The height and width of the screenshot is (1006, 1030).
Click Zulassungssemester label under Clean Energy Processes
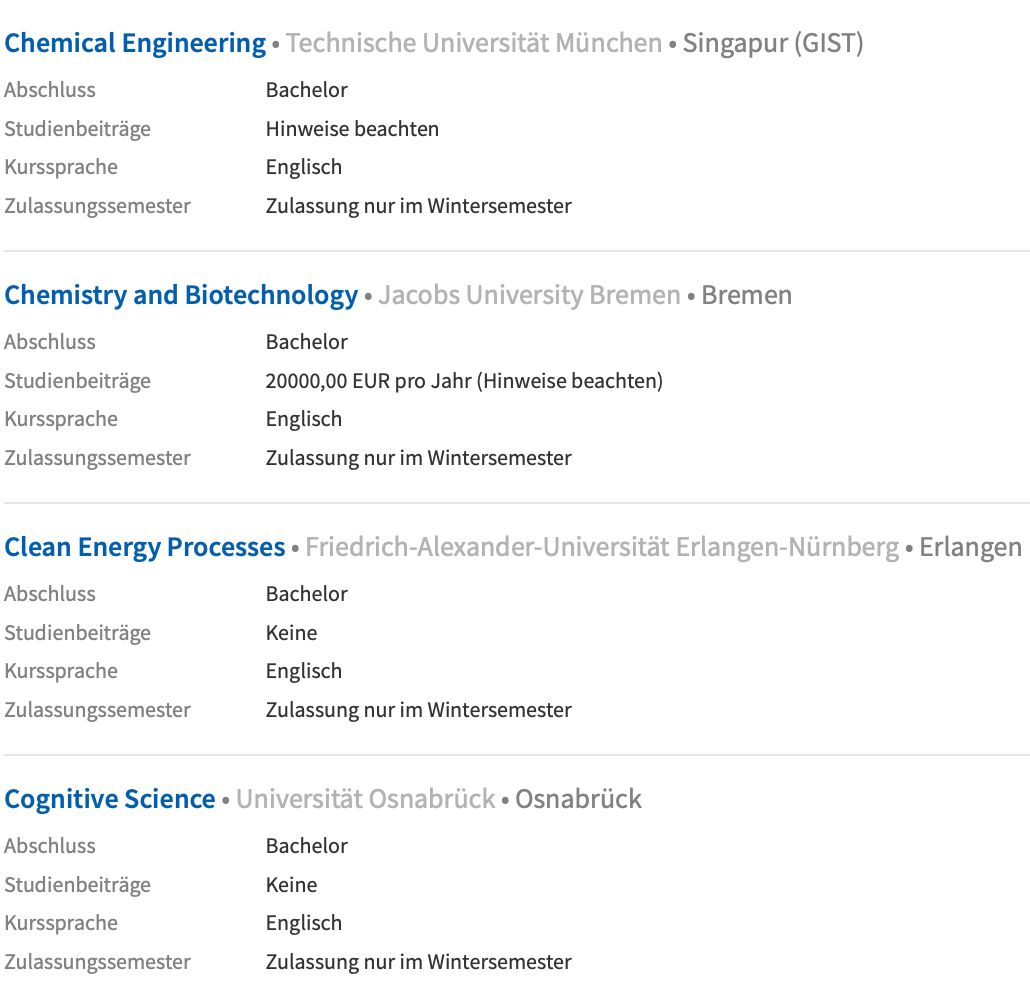[x=97, y=710]
